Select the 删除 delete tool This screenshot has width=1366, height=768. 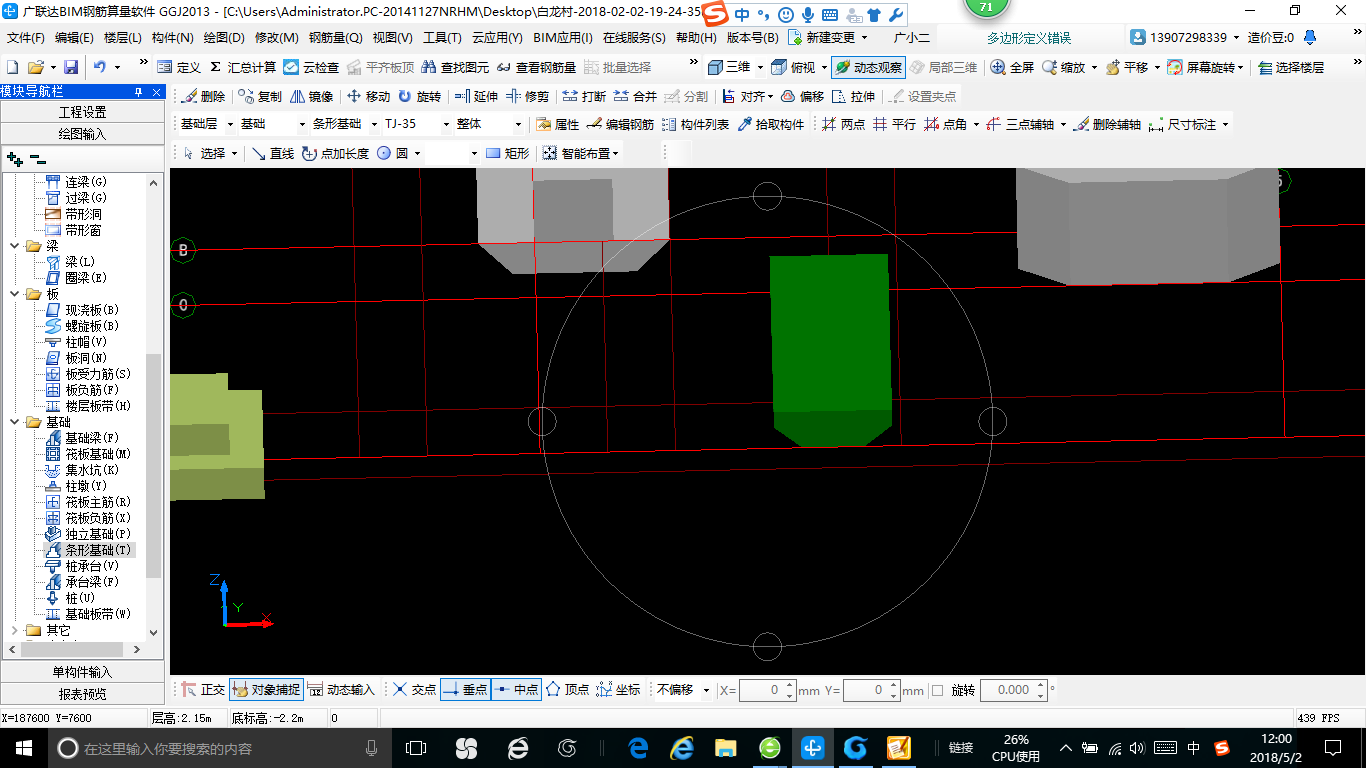tap(204, 96)
